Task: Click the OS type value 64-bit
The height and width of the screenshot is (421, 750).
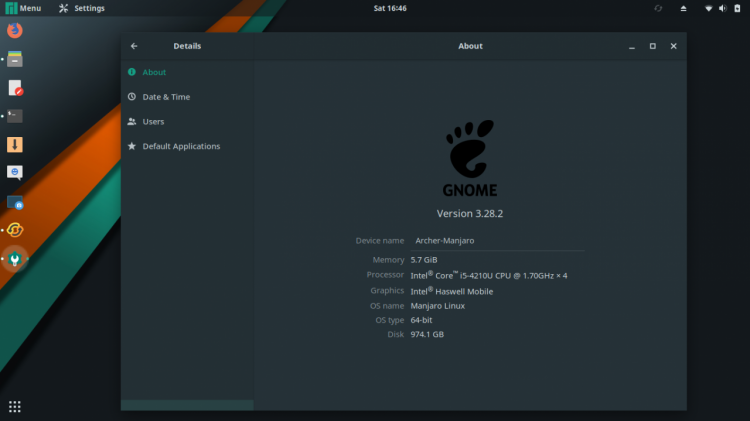Action: (x=421, y=320)
